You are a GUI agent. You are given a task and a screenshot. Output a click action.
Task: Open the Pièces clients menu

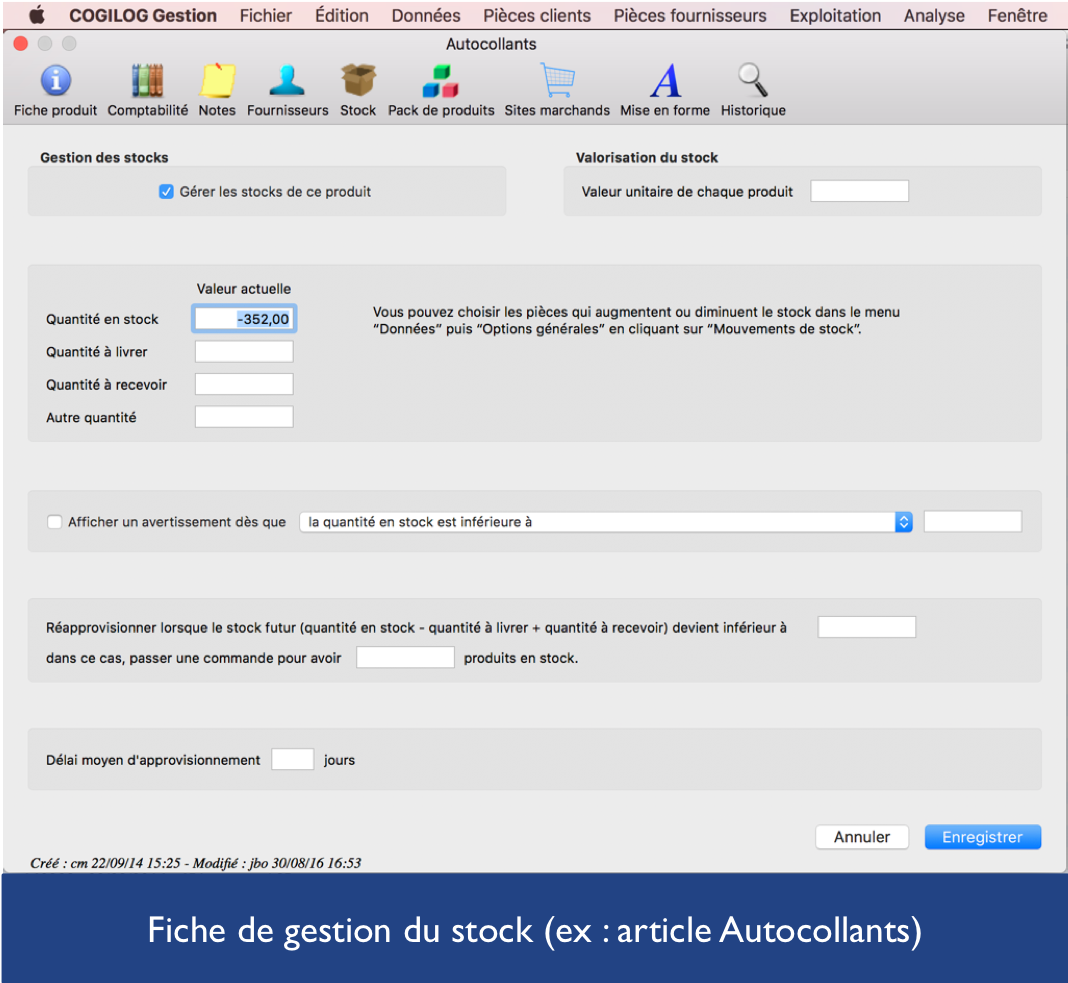coord(537,15)
